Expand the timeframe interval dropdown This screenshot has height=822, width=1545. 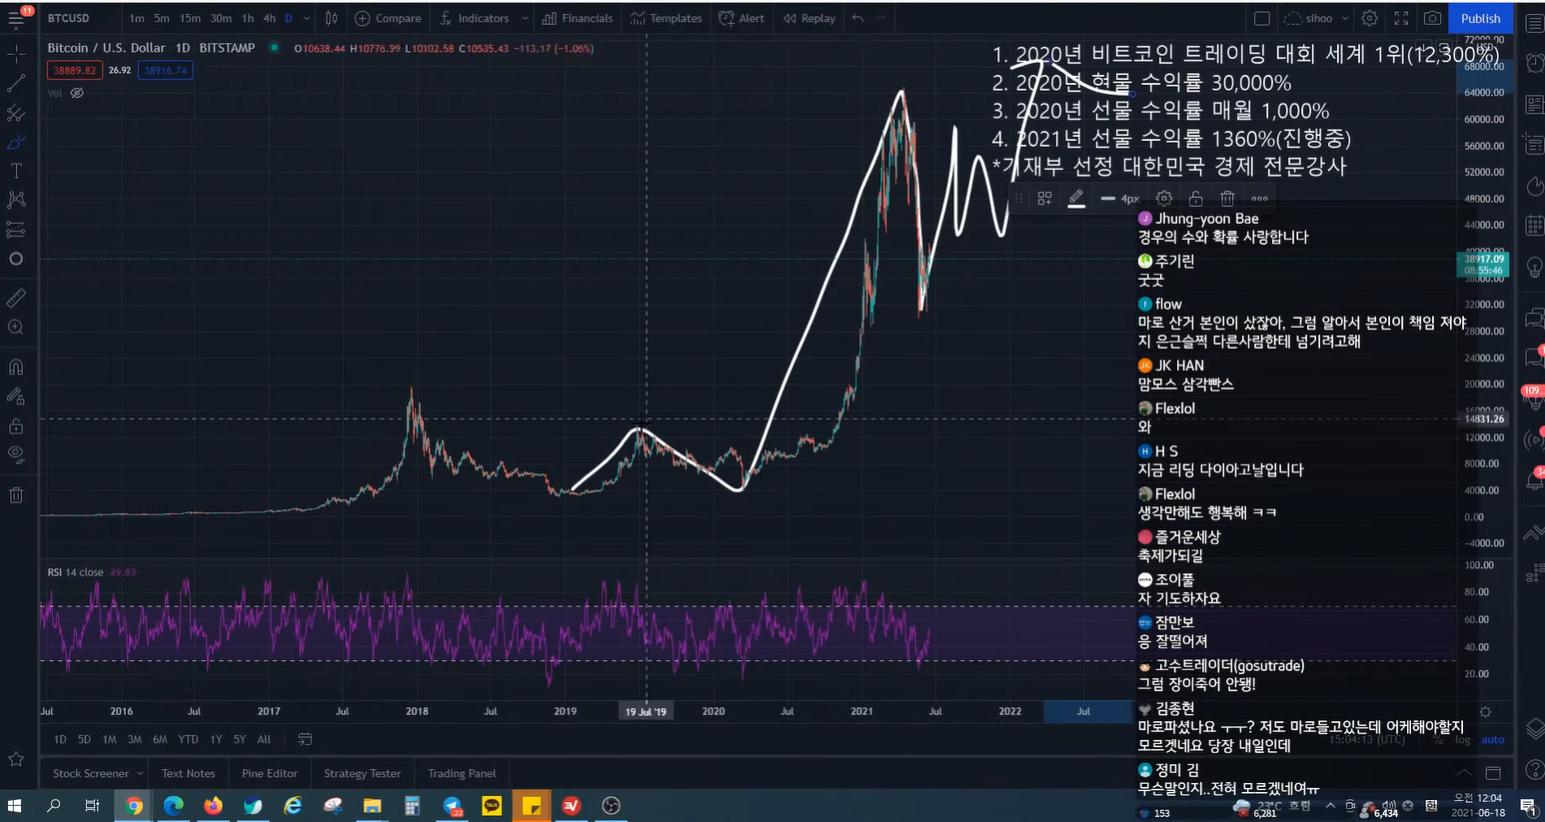point(307,18)
